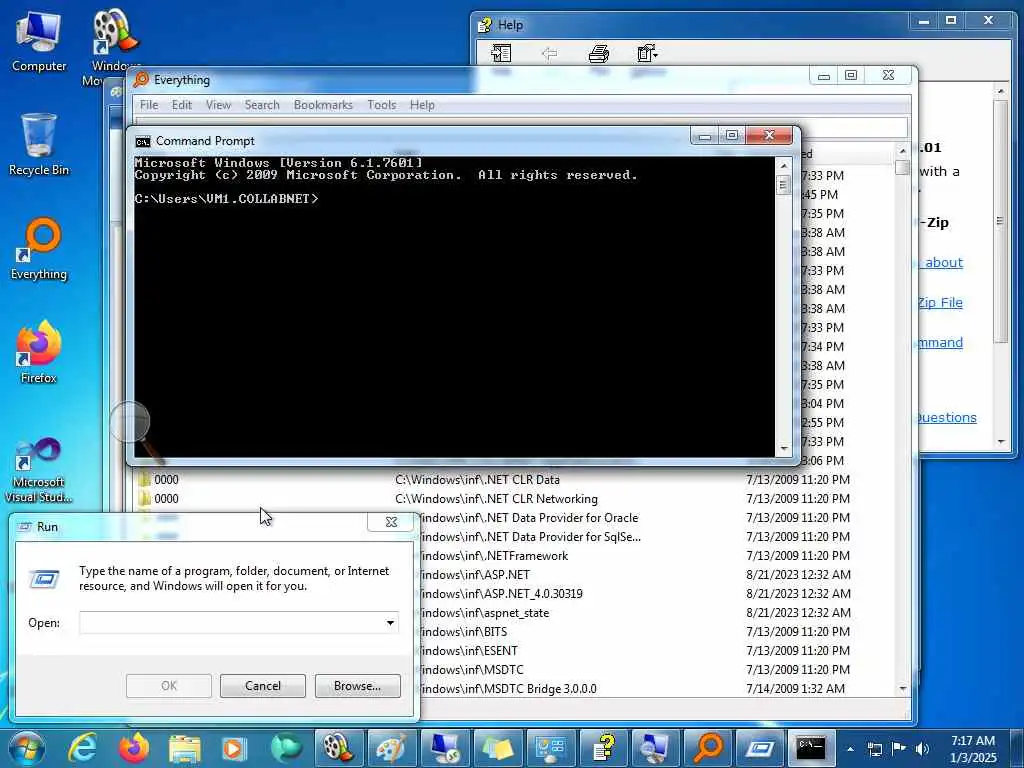The width and height of the screenshot is (1024, 768).
Task: Open the Recycle Bin desktop icon
Action: [x=39, y=144]
